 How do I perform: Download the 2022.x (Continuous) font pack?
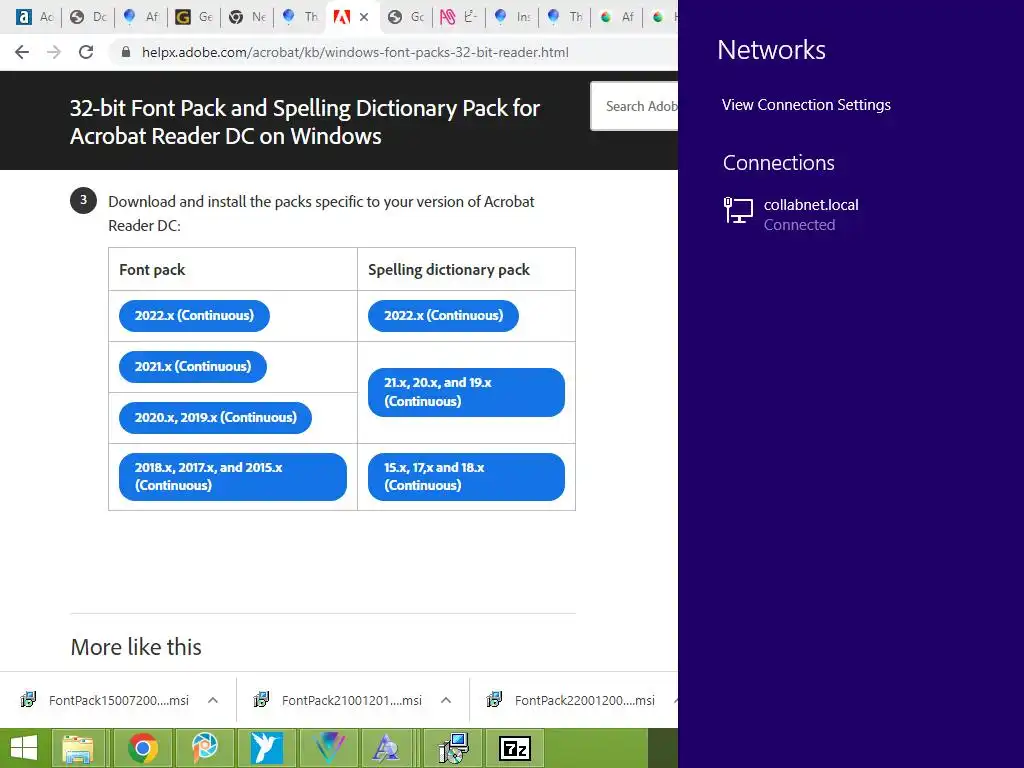pos(194,315)
